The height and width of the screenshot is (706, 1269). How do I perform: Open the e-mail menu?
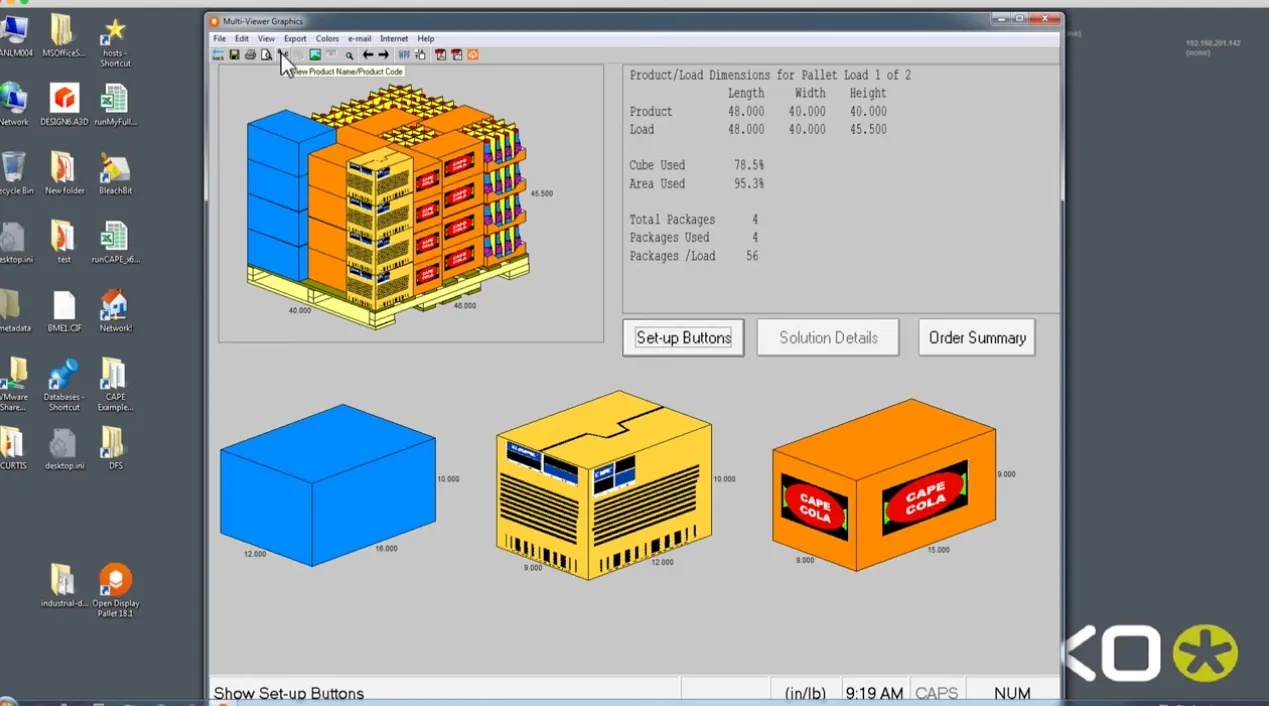359,39
